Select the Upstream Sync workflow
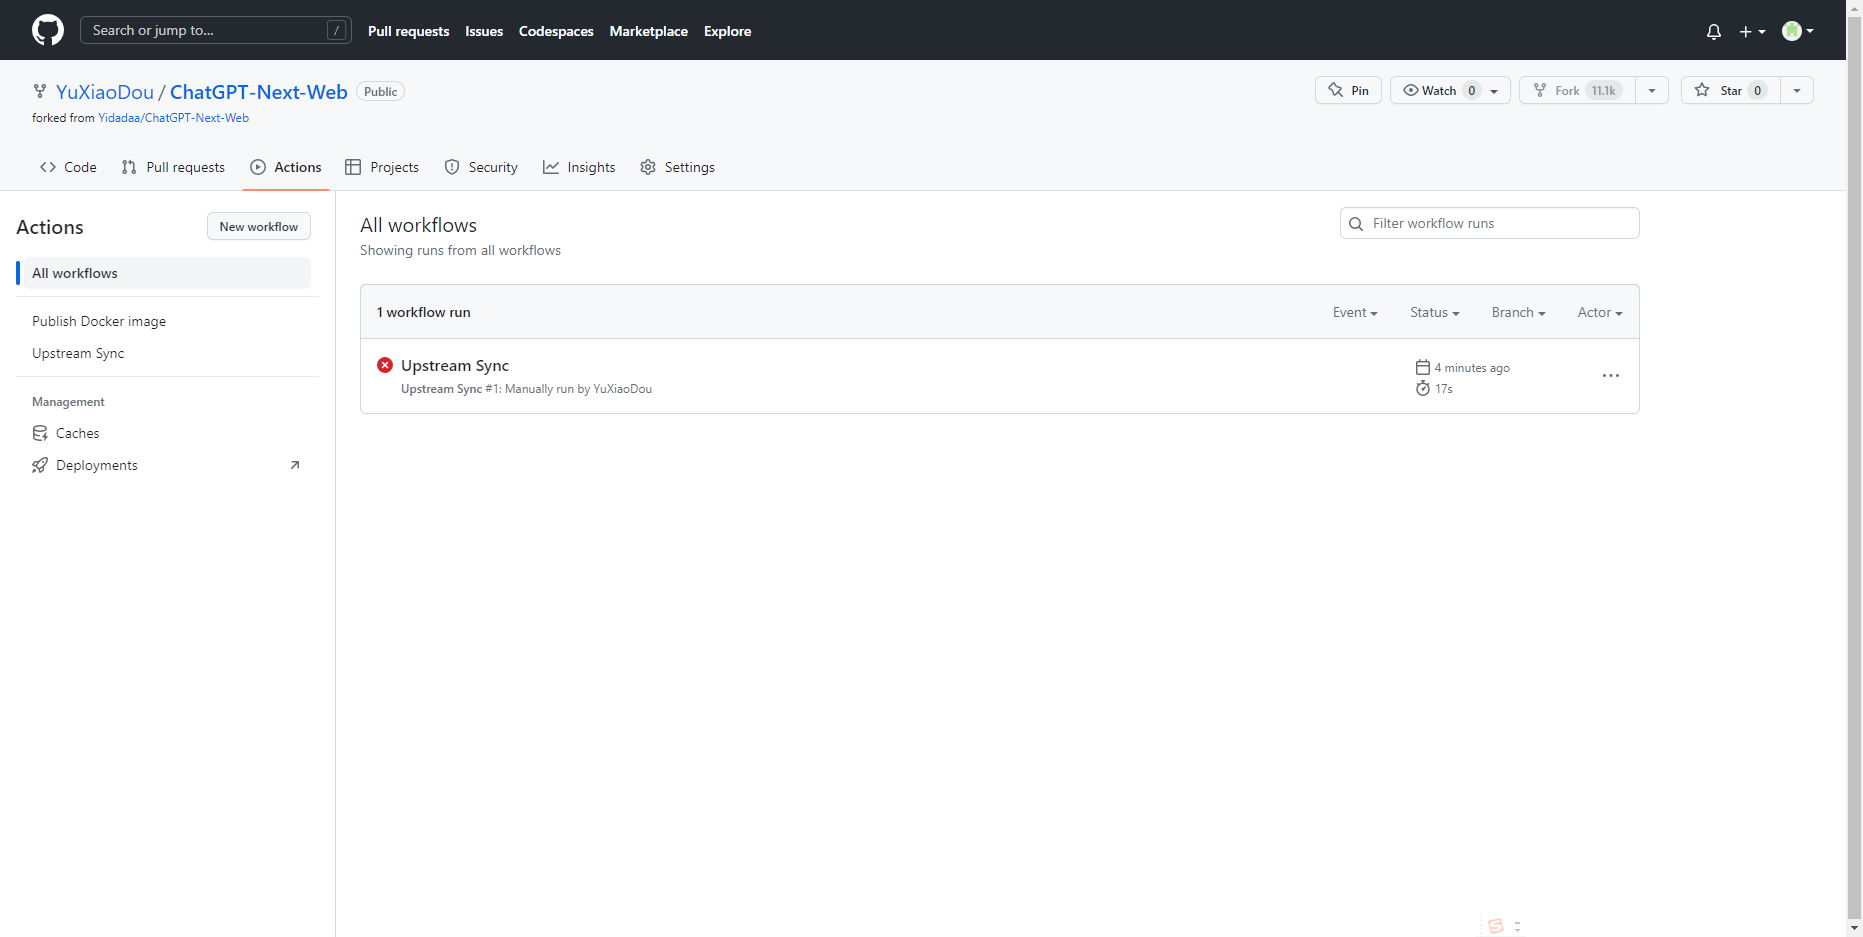 click(78, 353)
